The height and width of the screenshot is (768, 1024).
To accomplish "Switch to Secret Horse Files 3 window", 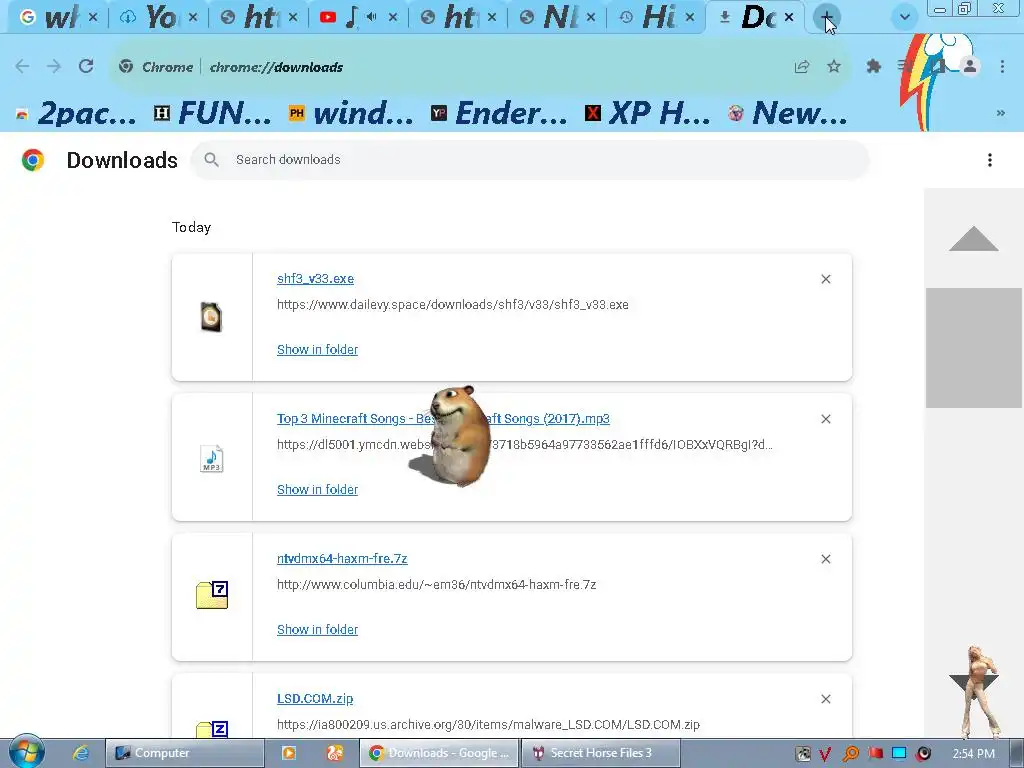I will pyautogui.click(x=600, y=753).
